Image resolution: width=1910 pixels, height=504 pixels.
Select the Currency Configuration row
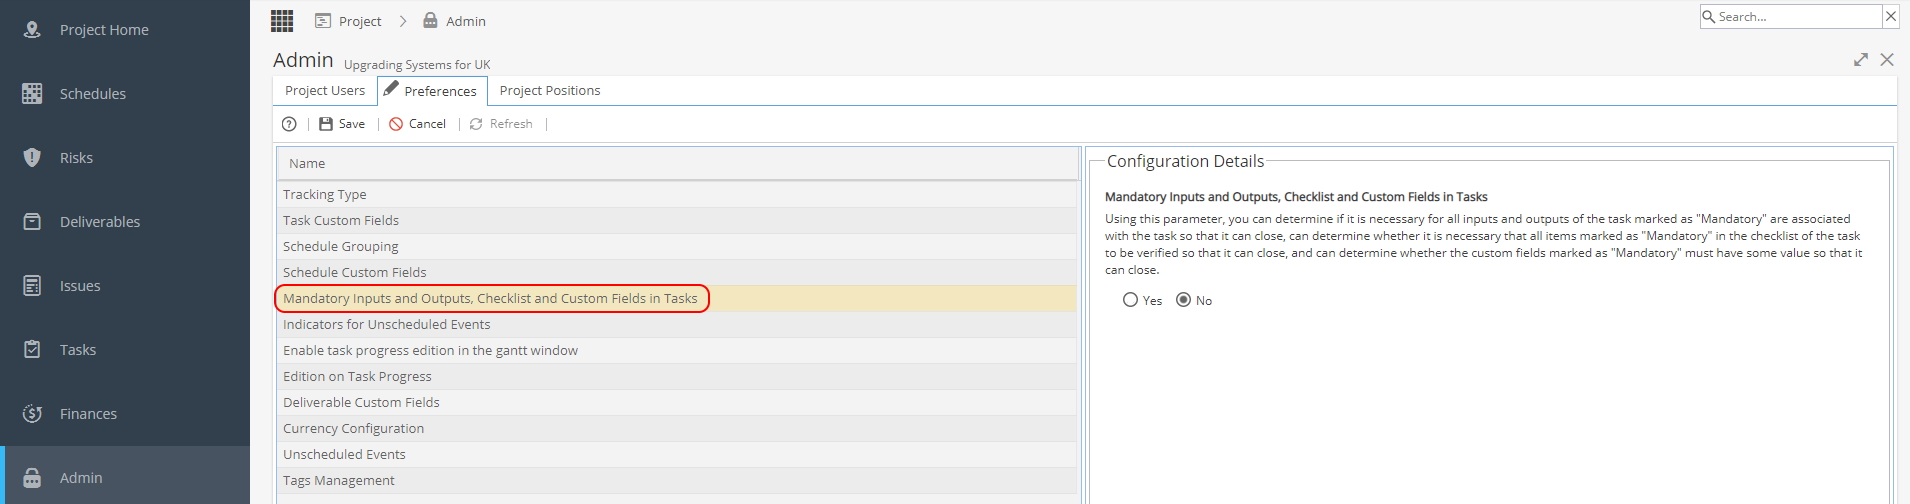677,429
